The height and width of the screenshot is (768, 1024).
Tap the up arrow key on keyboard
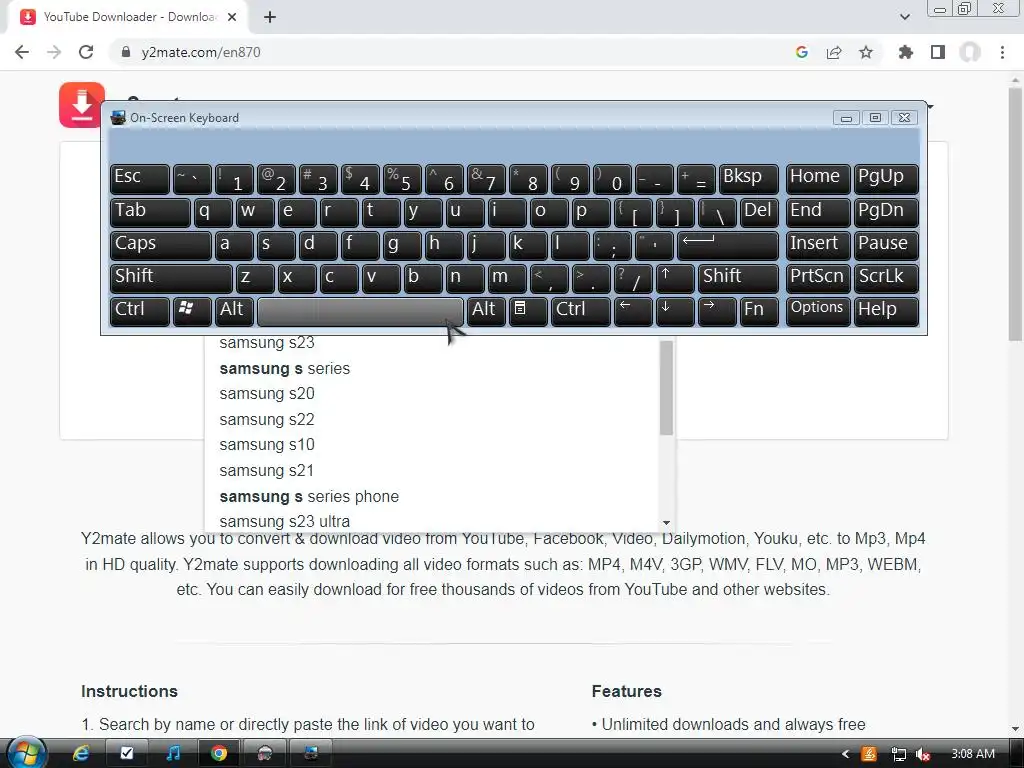tap(675, 278)
